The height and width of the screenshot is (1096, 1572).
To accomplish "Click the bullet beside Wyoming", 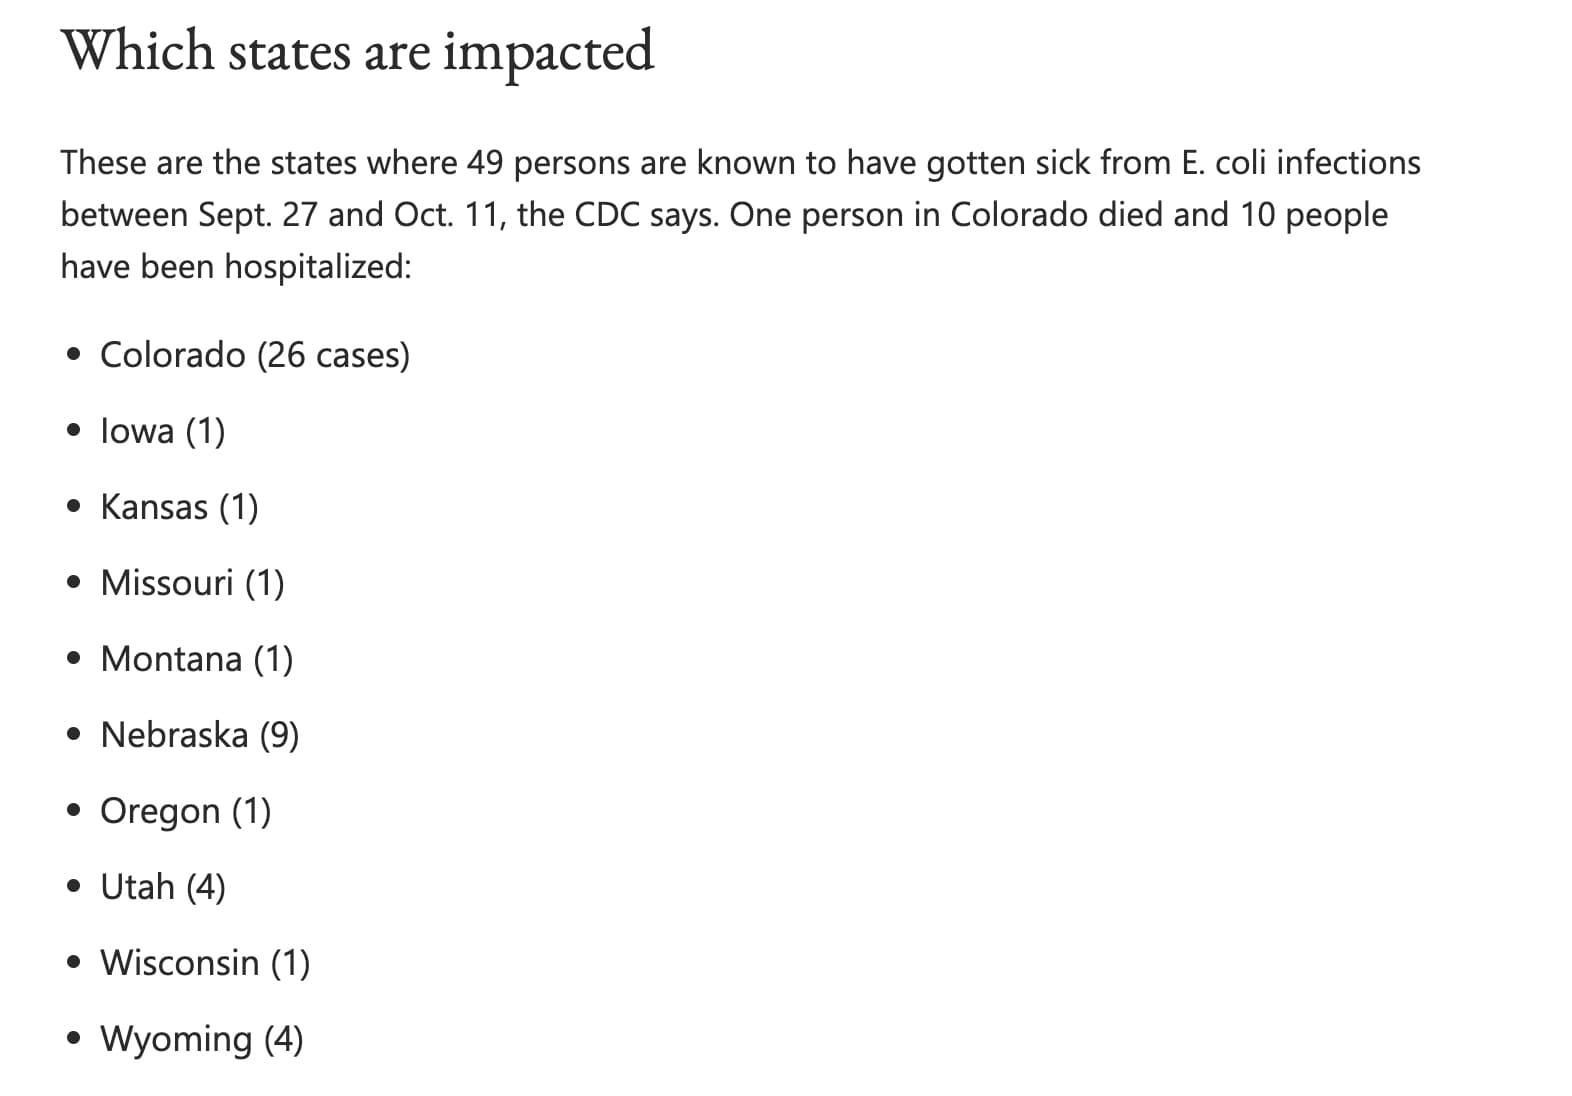I will 73,1039.
